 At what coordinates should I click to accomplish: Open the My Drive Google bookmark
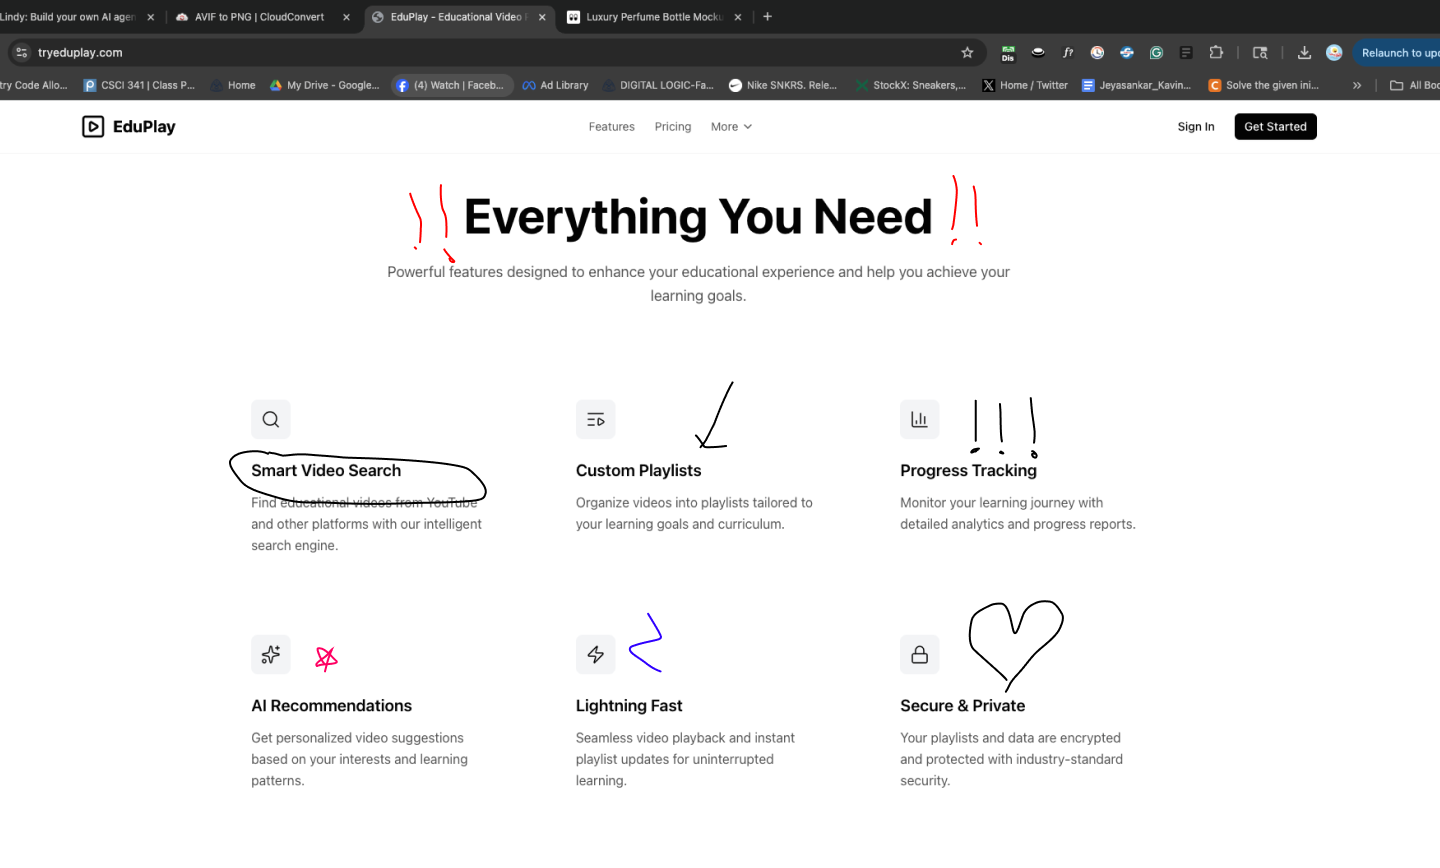[x=325, y=85]
